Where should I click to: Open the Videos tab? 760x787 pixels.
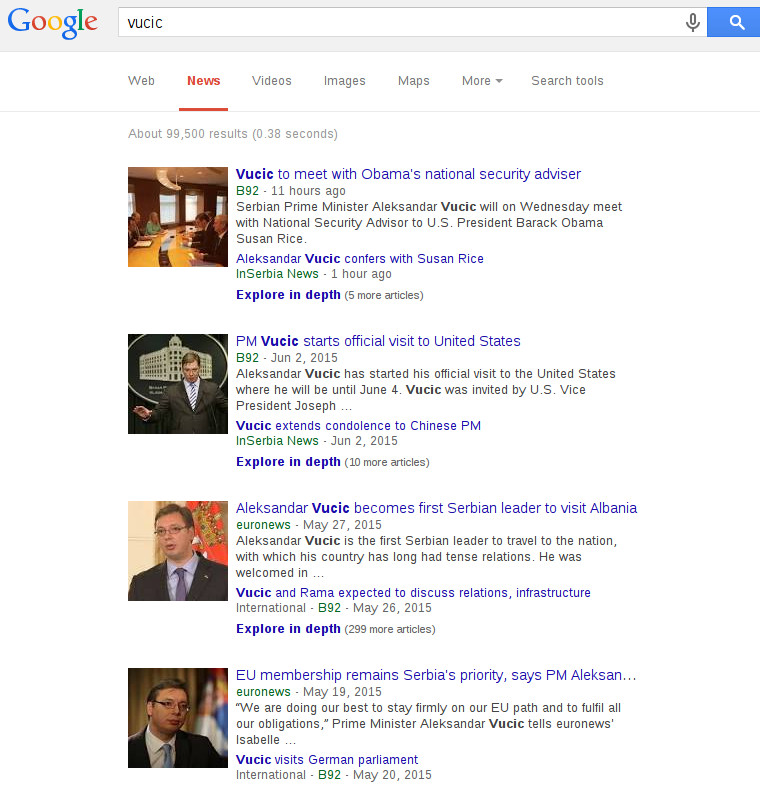(272, 81)
